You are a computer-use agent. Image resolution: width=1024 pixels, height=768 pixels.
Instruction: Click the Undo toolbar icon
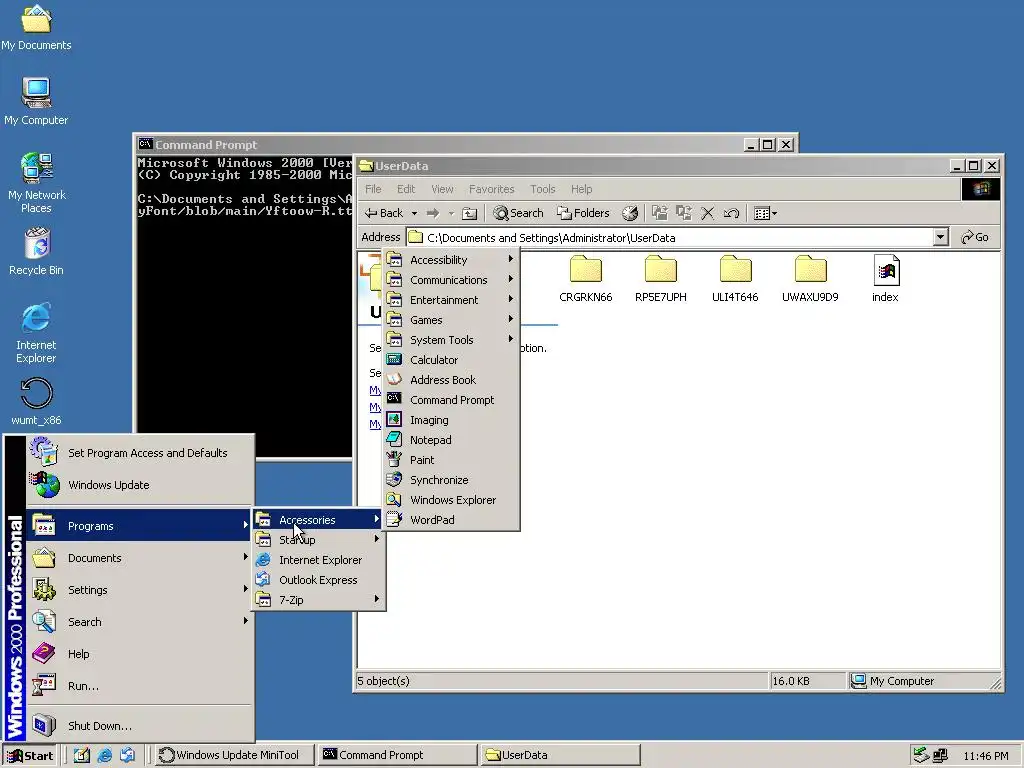coord(731,213)
